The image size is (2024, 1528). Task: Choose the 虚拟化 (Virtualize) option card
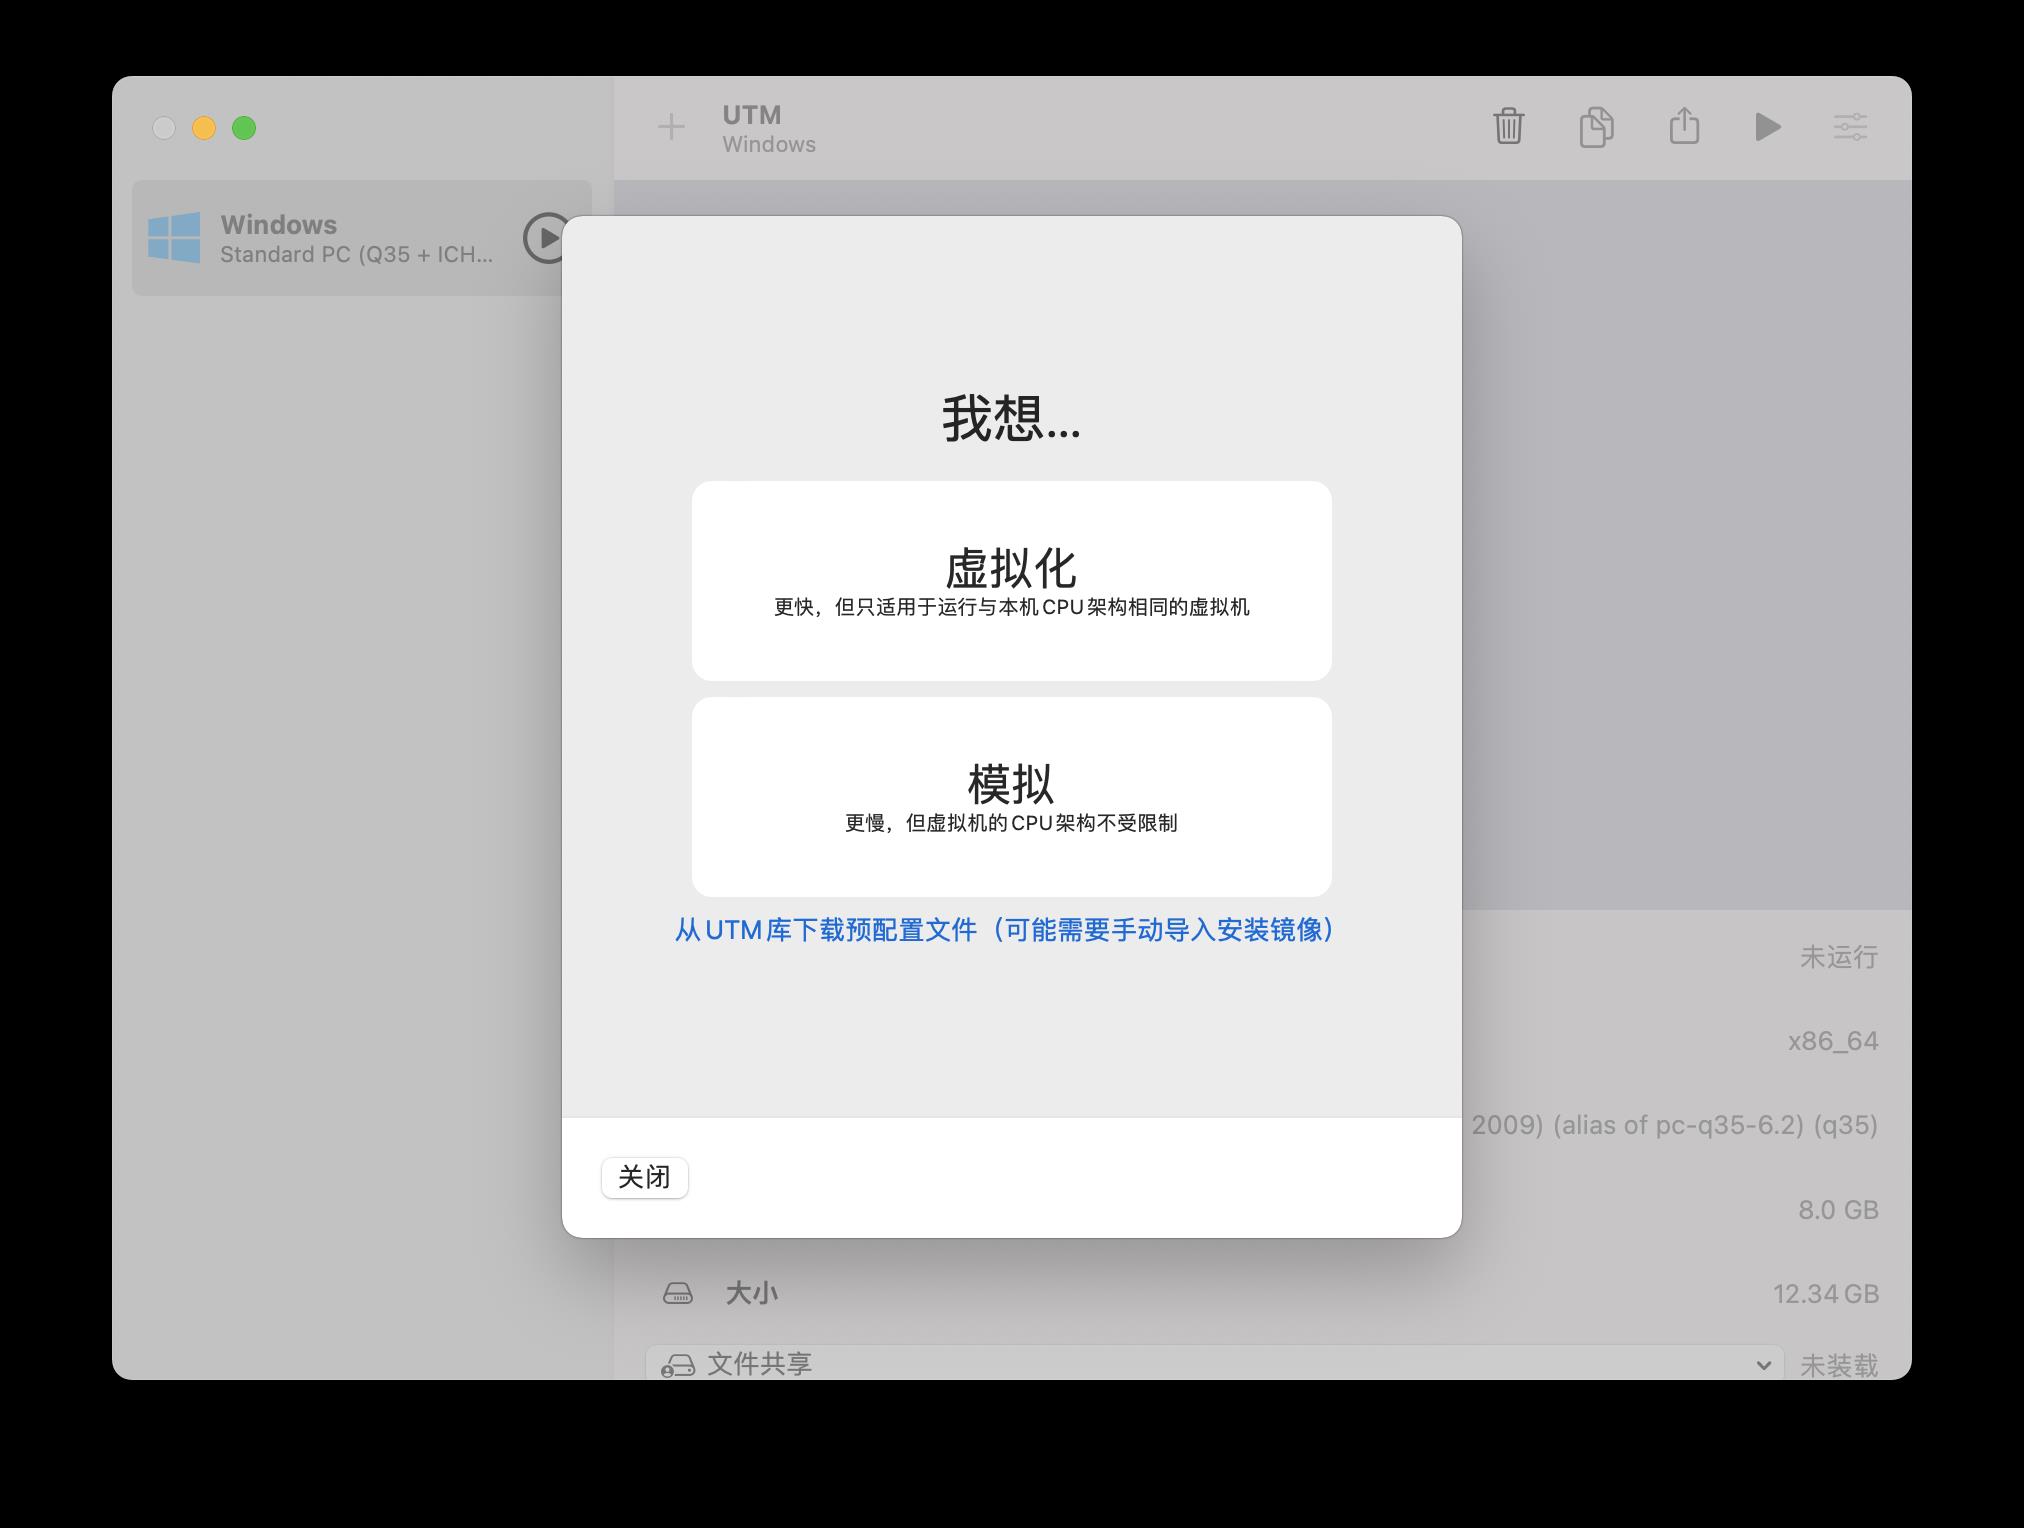tap(1011, 581)
